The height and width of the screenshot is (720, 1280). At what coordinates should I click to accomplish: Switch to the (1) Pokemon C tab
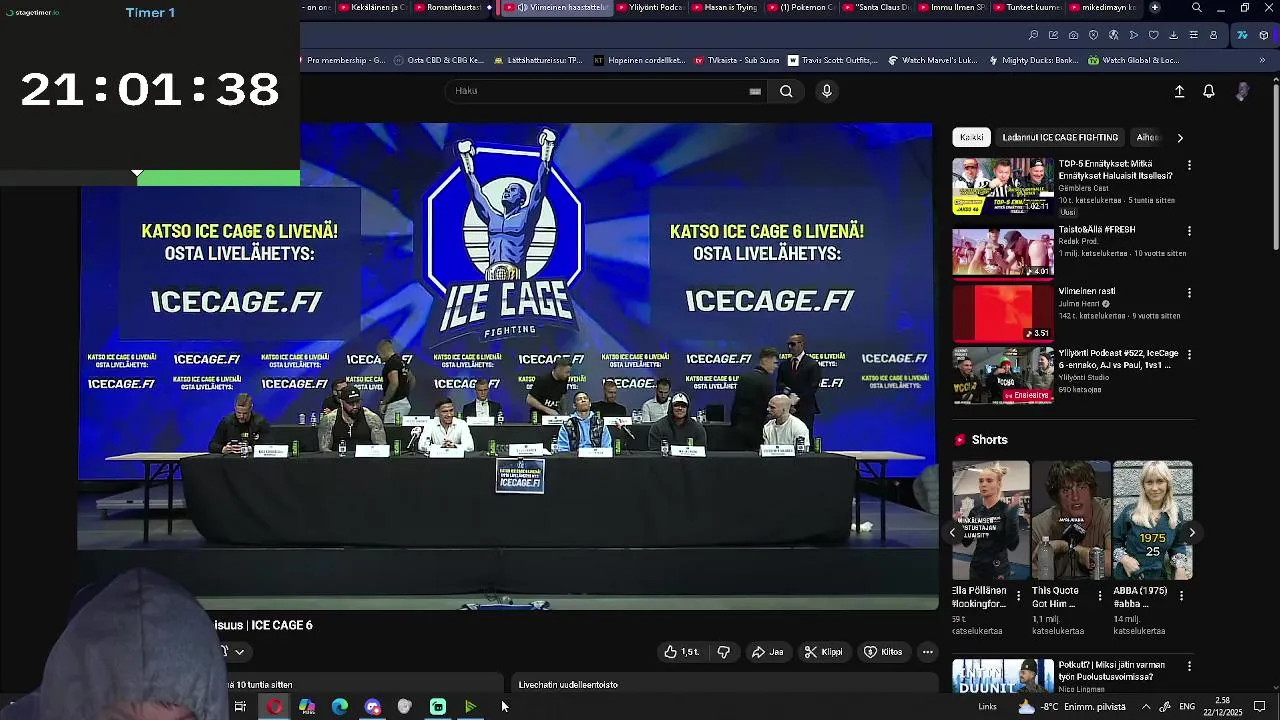tap(800, 7)
